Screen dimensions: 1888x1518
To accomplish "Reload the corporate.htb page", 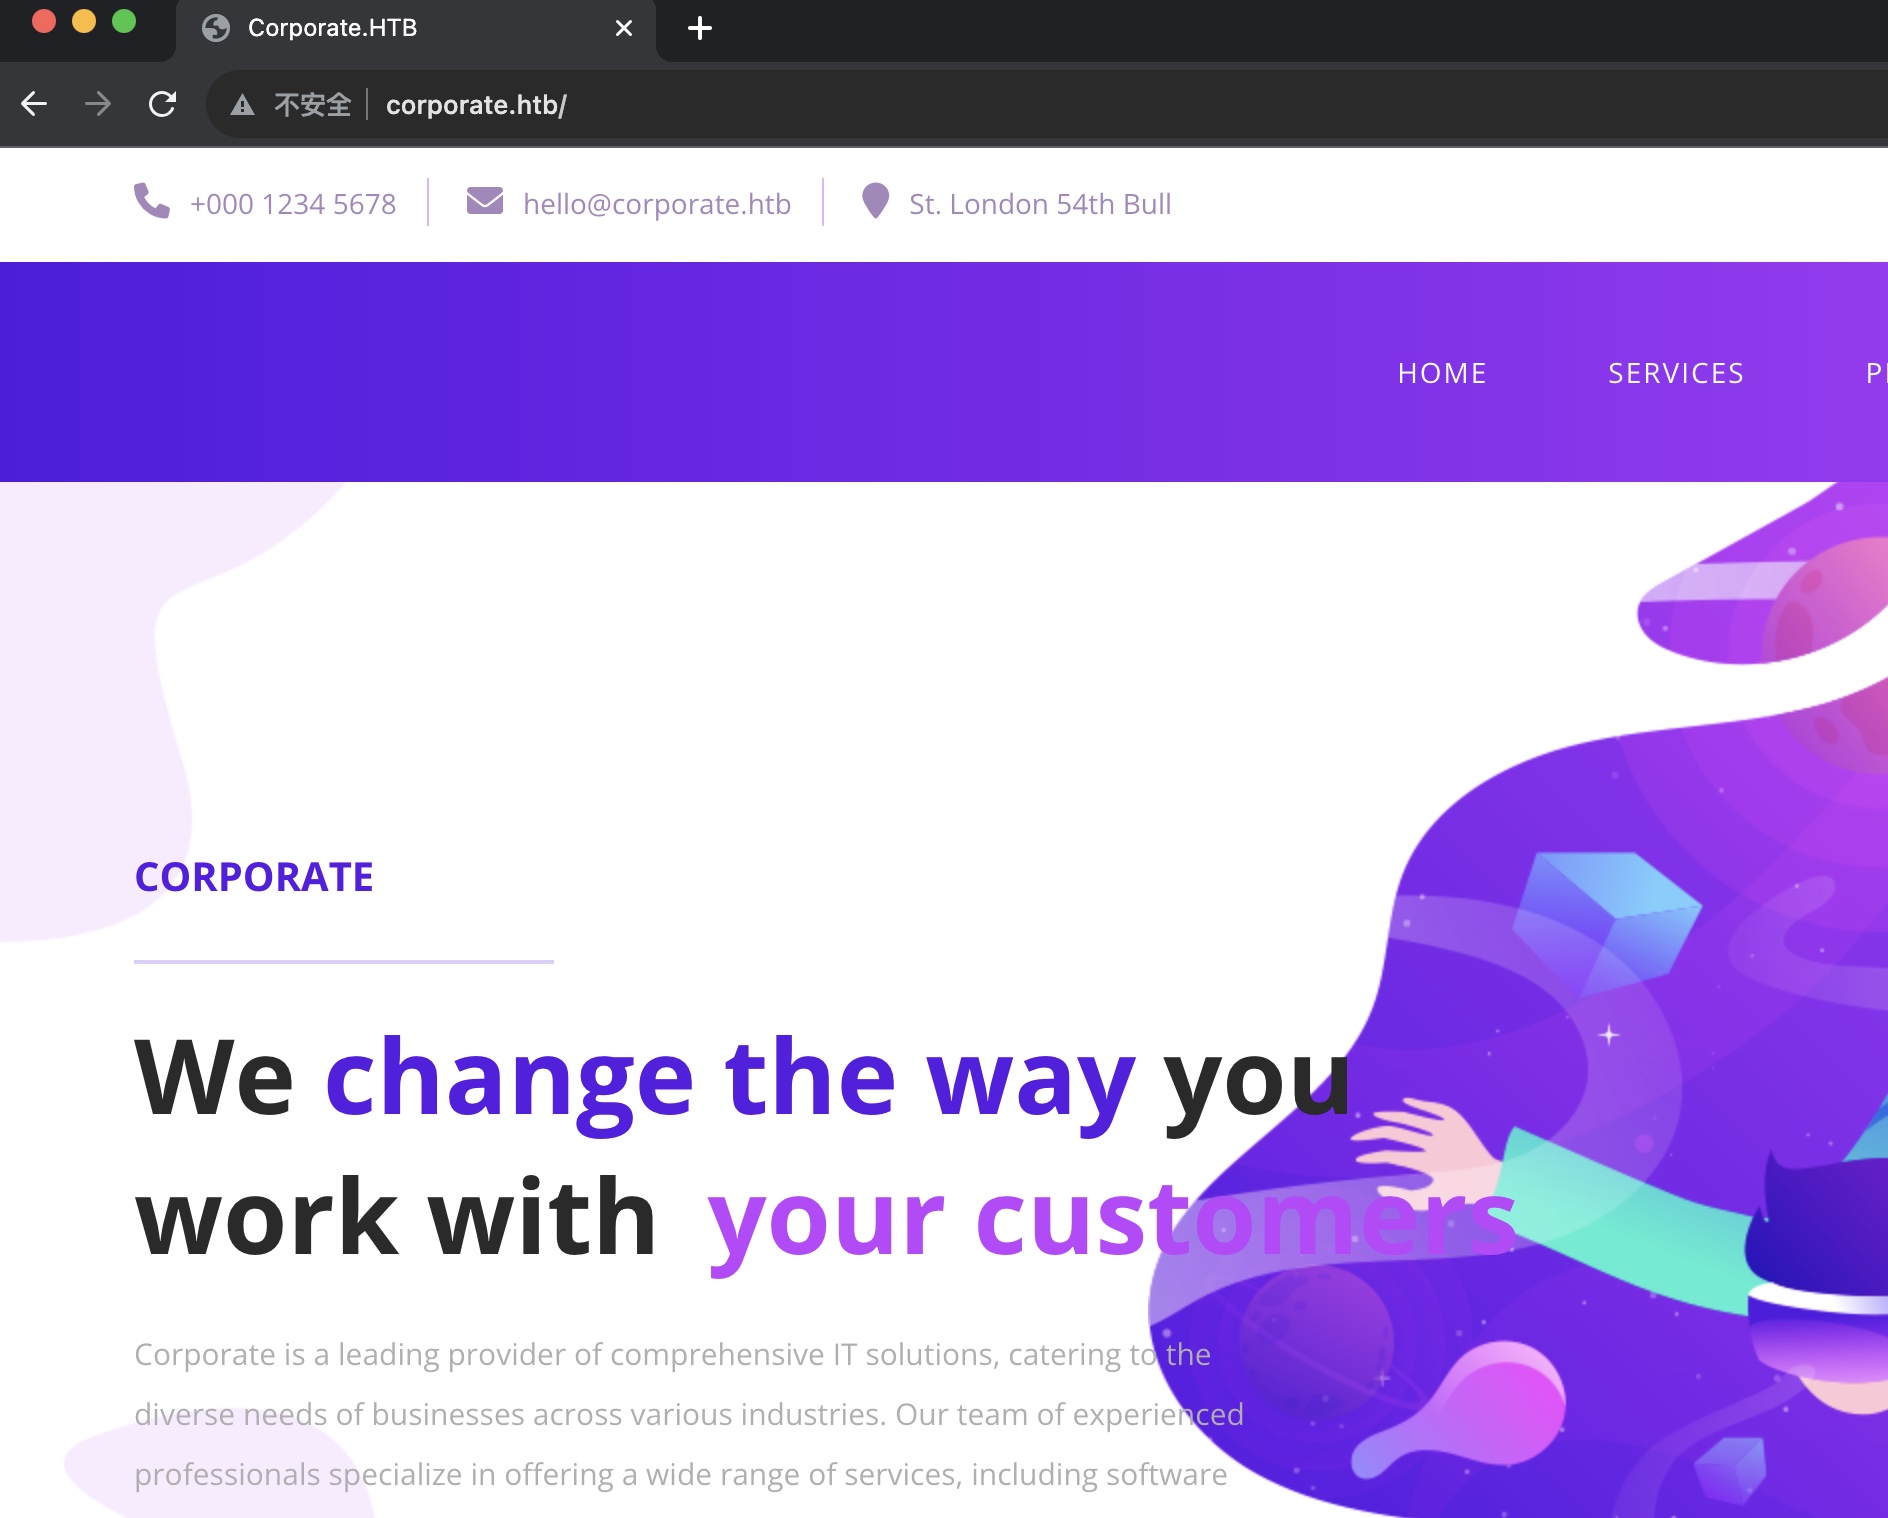I will 162,104.
